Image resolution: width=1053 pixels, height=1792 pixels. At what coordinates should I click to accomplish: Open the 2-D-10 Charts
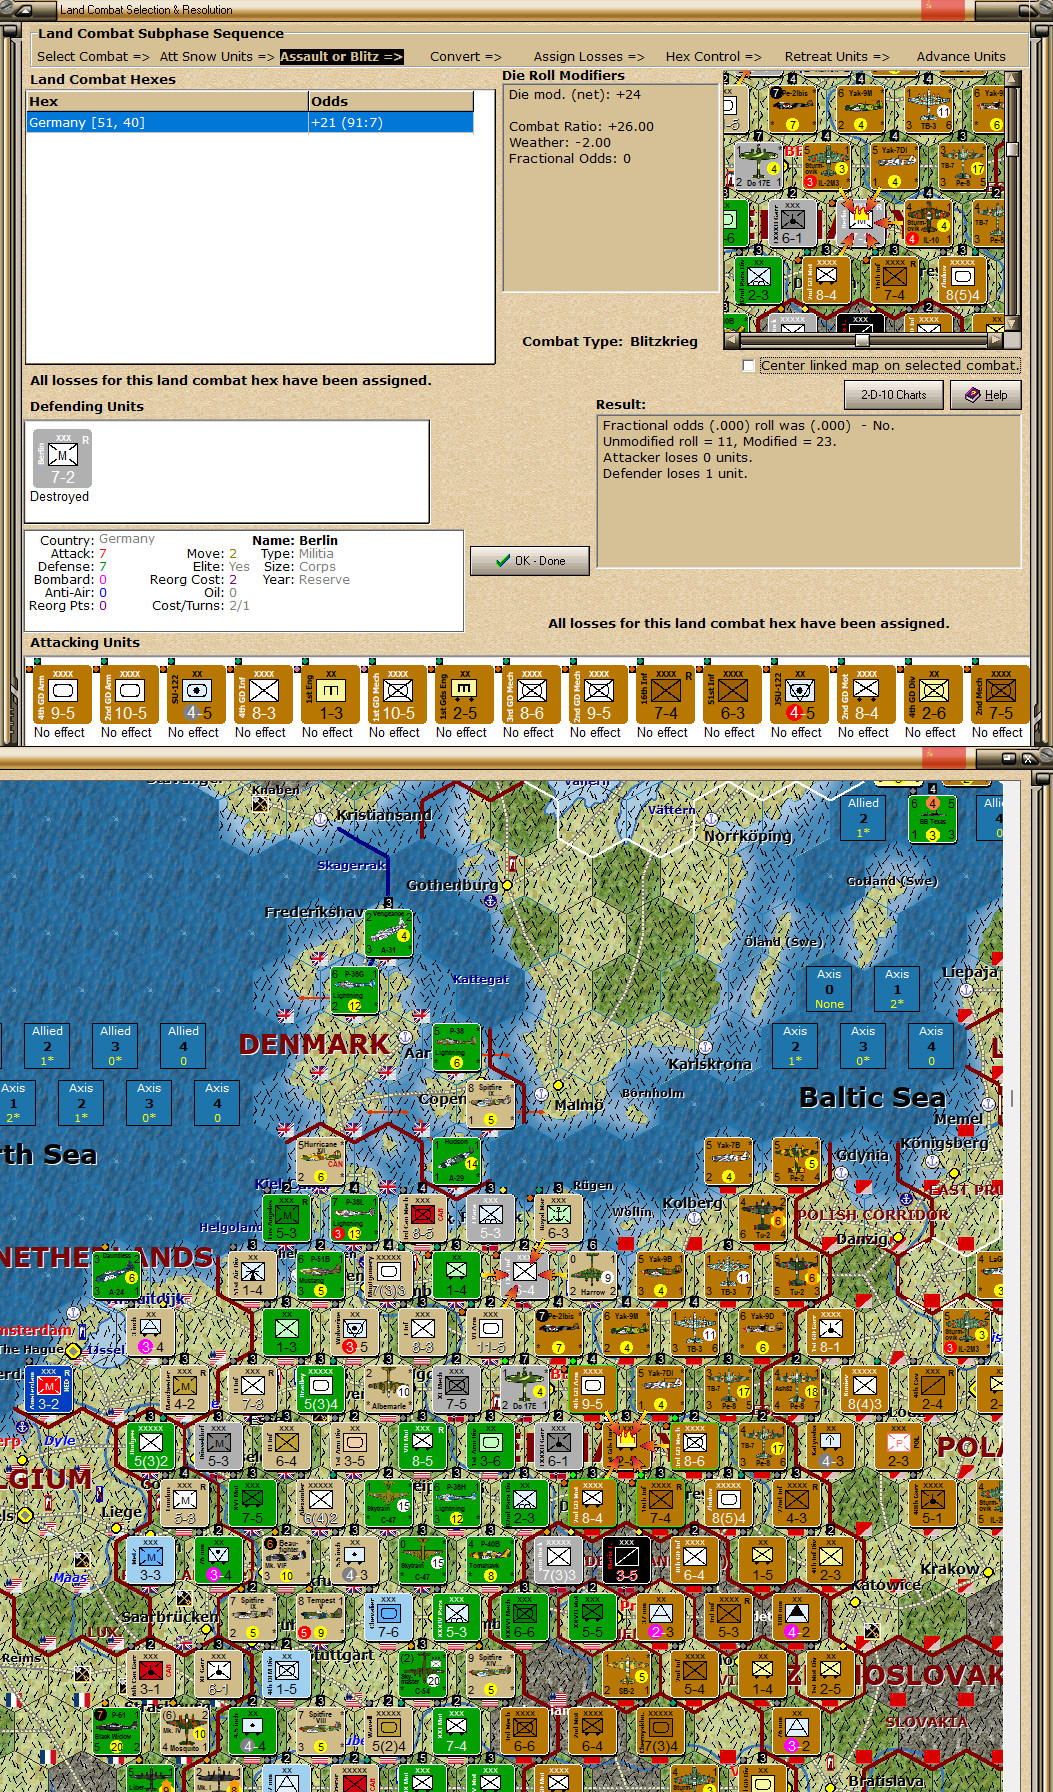point(894,395)
